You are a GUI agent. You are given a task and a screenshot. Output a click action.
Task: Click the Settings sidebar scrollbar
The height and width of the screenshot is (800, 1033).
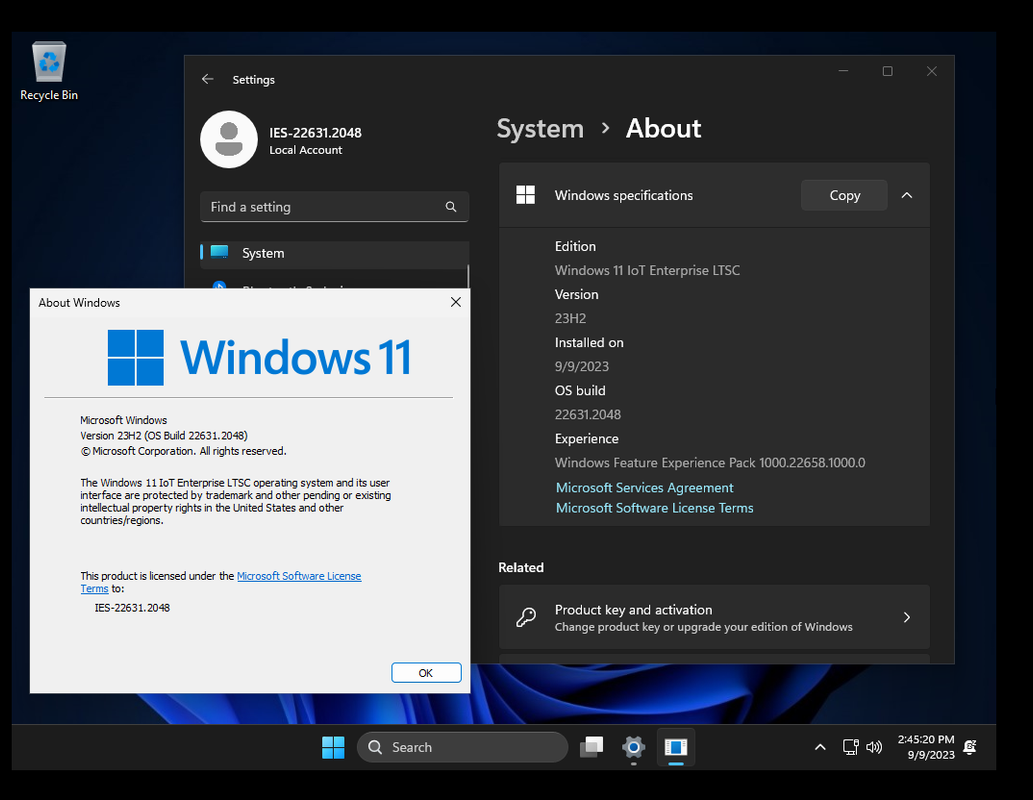[x=468, y=277]
